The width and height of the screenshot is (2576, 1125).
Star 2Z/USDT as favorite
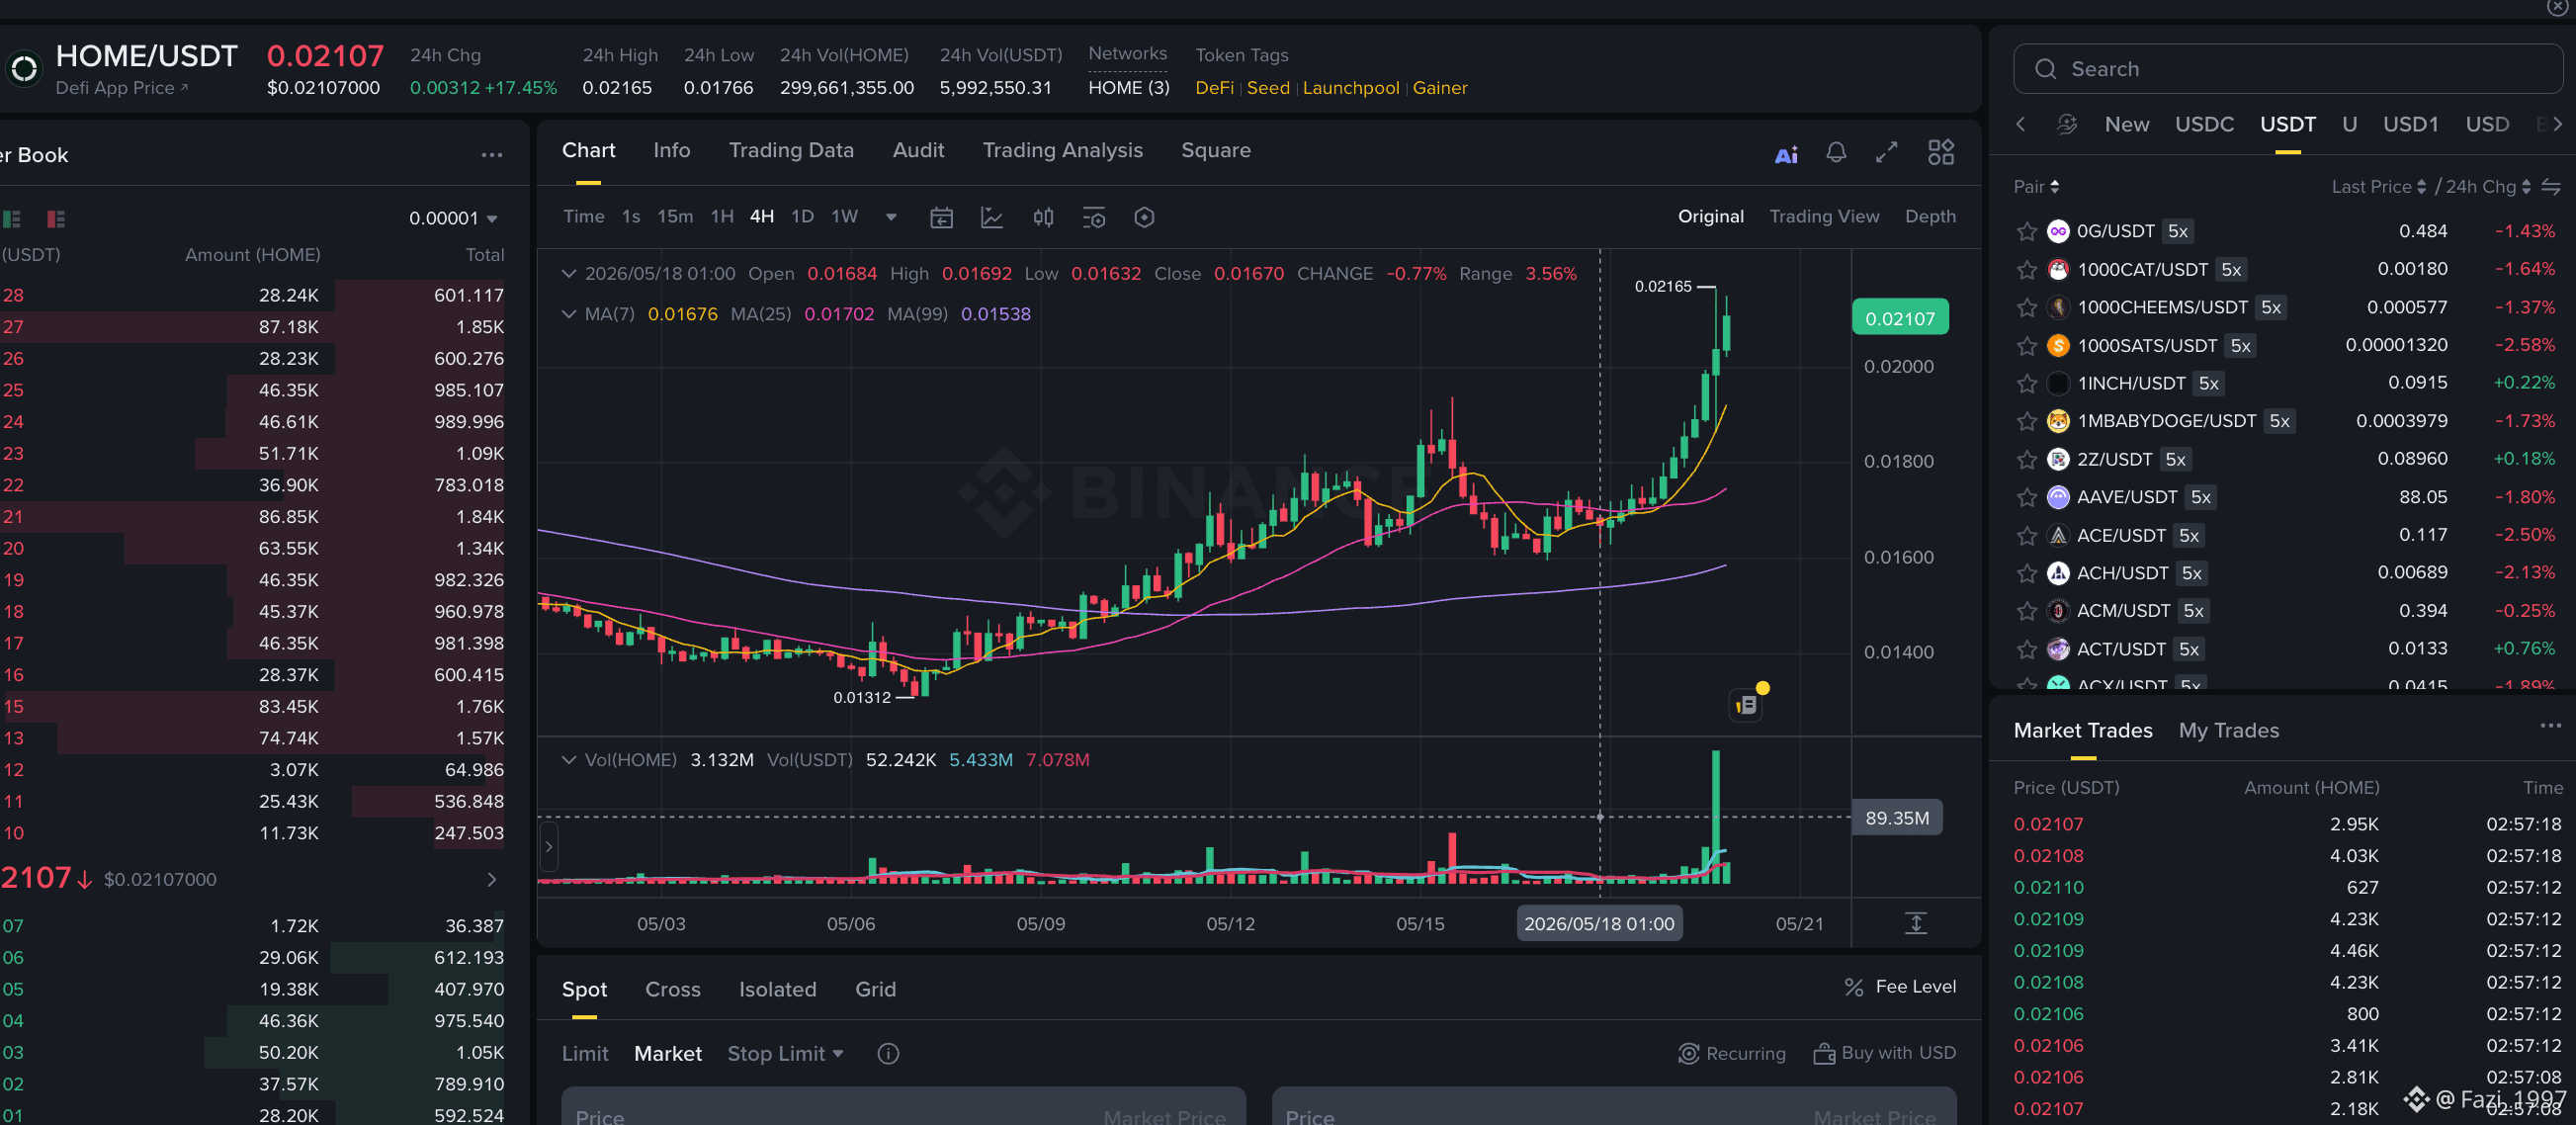point(2027,459)
